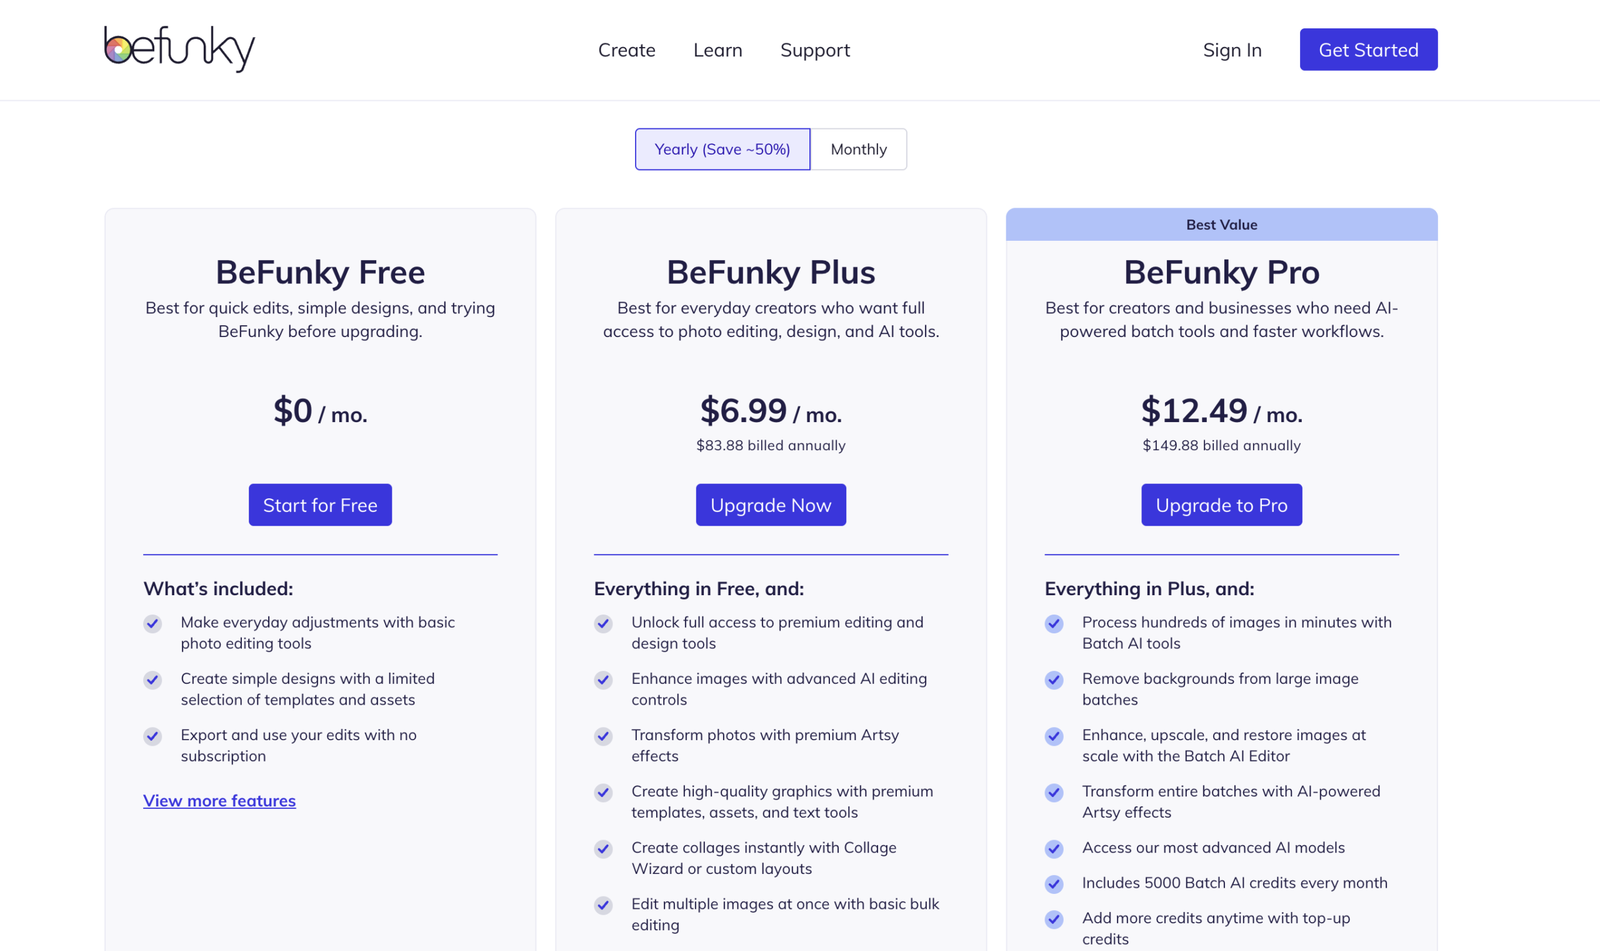Click checkmark beside advanced AI models
This screenshot has width=1600, height=951.
point(1054,849)
